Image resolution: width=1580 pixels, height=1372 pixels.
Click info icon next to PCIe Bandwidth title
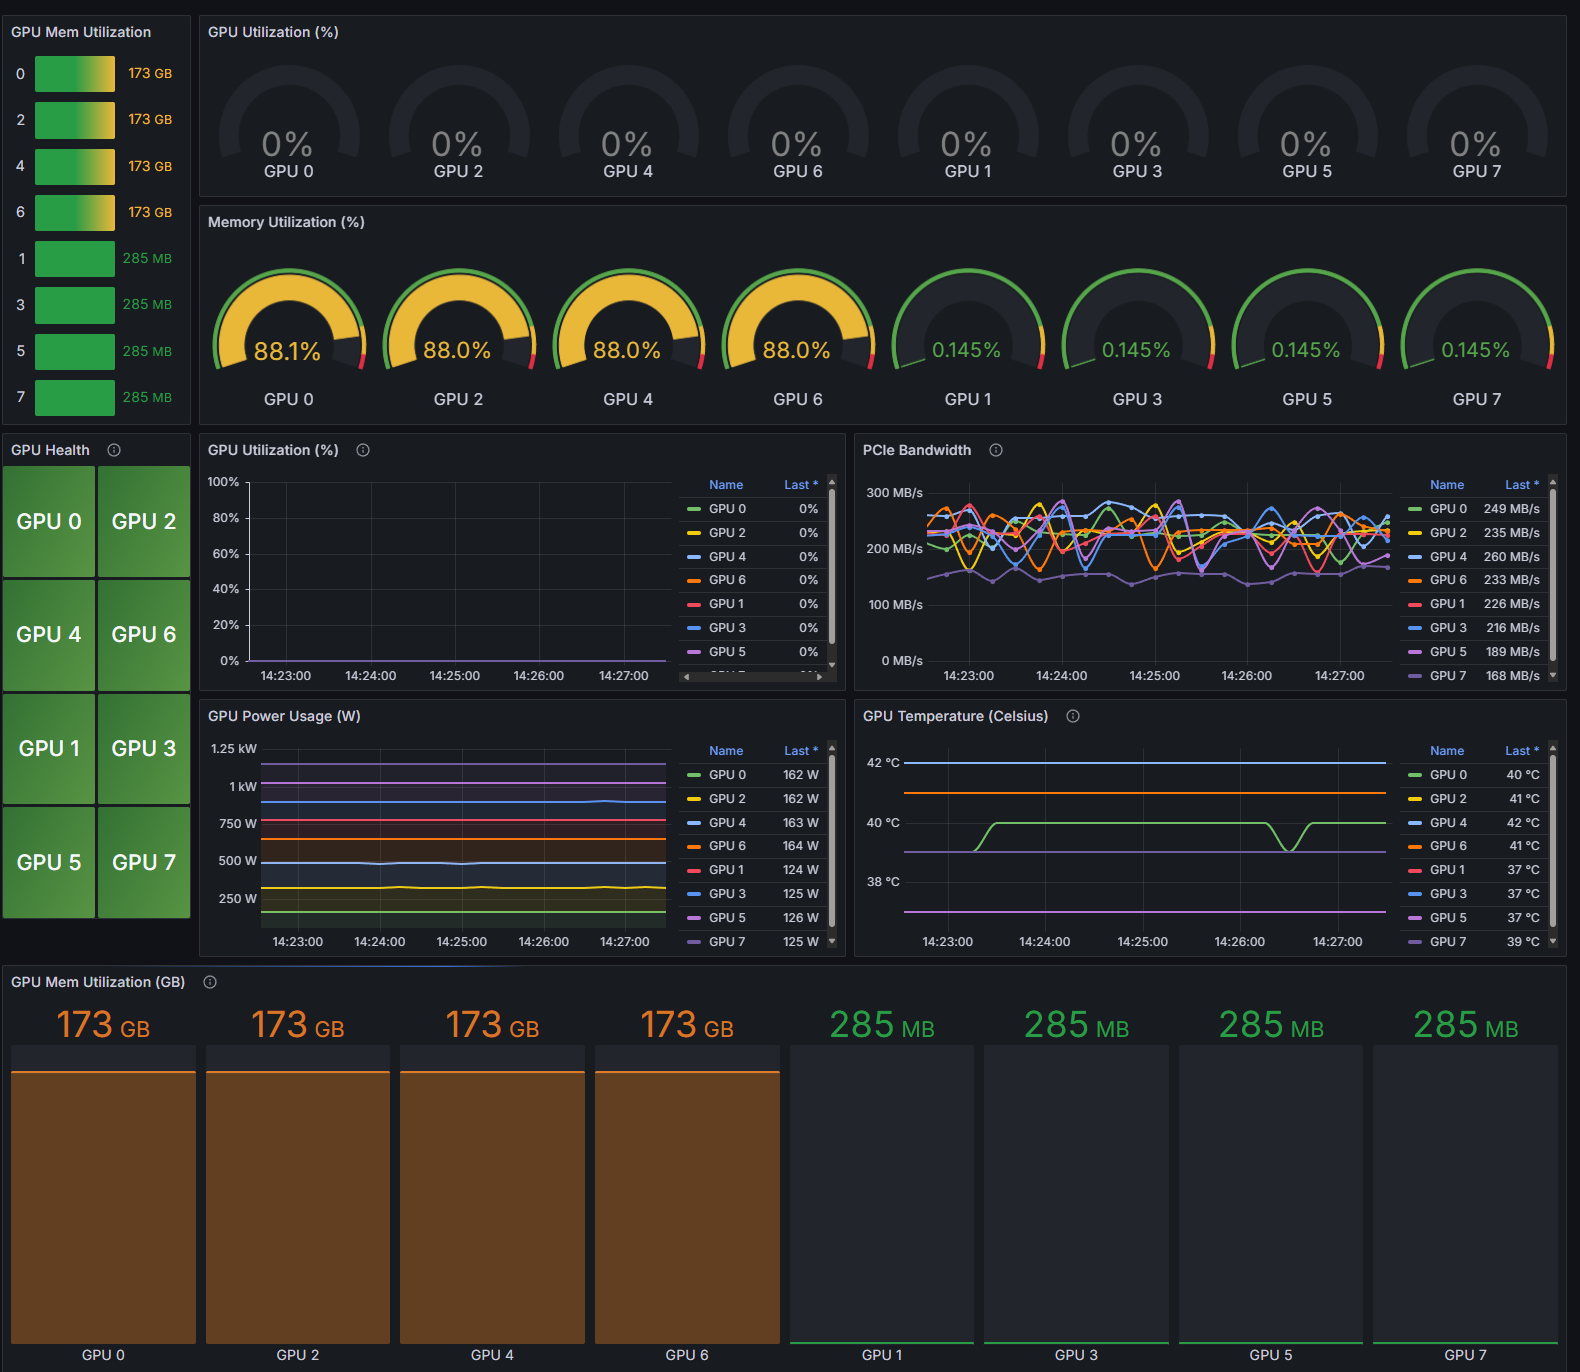click(x=996, y=450)
